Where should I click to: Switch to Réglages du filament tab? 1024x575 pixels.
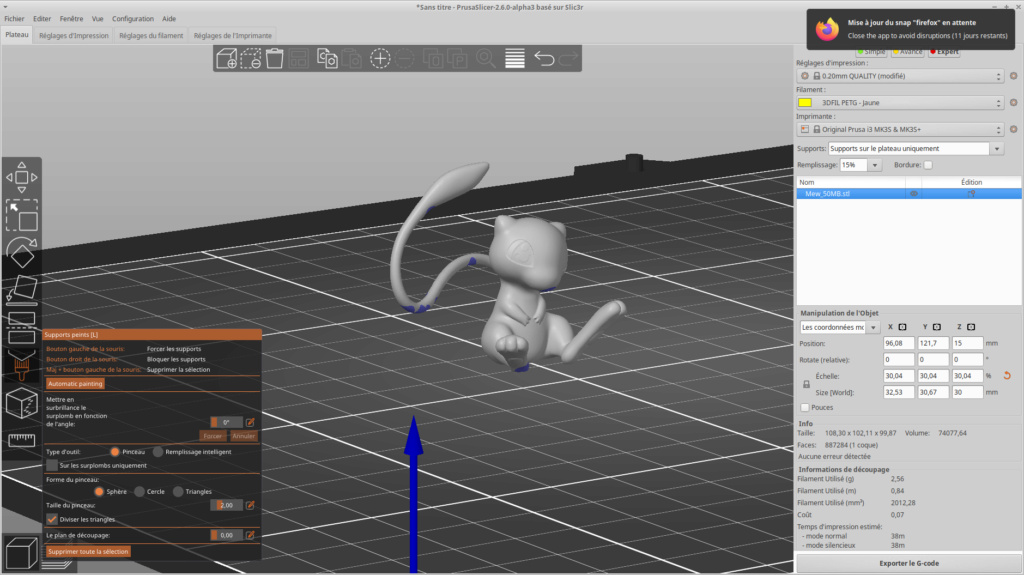point(151,36)
